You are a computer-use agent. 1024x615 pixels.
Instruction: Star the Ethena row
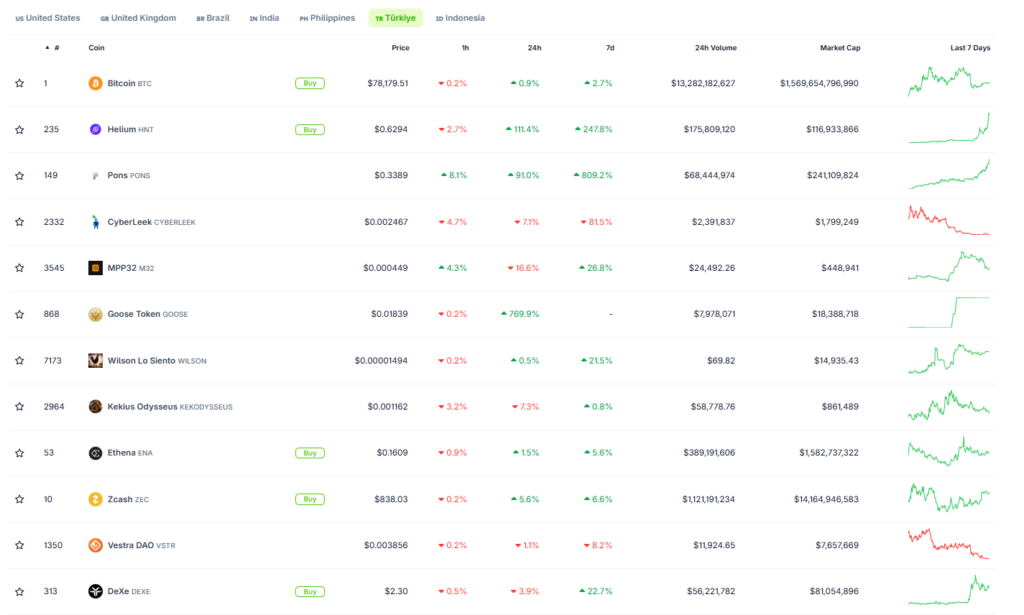click(x=20, y=453)
